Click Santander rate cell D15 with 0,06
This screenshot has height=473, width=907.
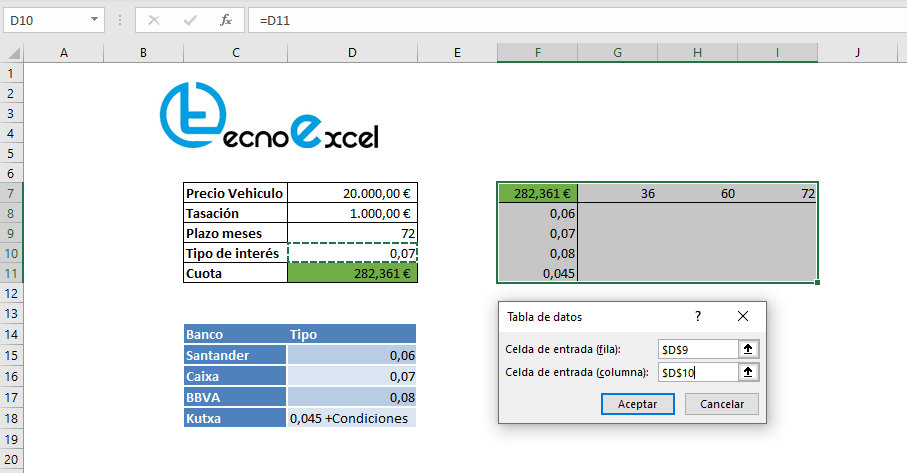[x=352, y=355]
